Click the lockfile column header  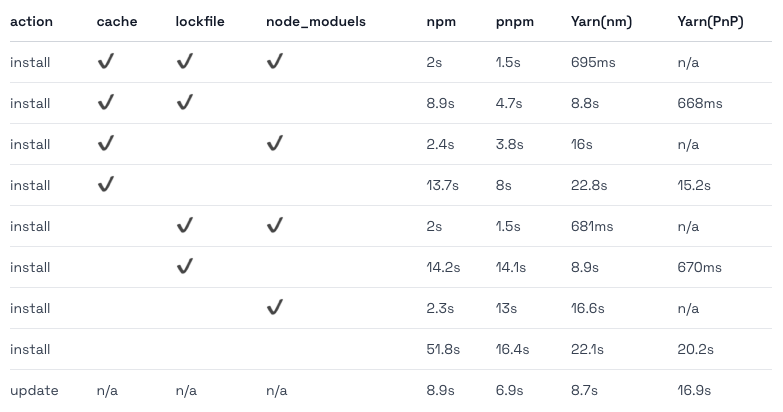coord(201,21)
